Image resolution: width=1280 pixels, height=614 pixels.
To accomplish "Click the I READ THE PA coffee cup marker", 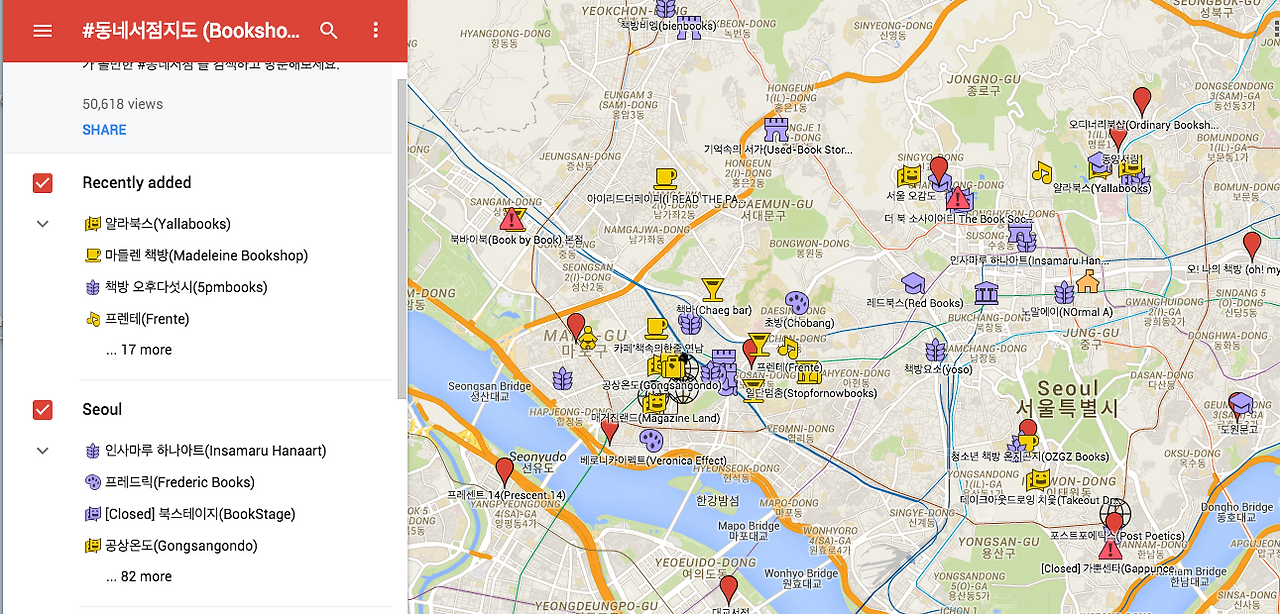I will click(x=665, y=179).
